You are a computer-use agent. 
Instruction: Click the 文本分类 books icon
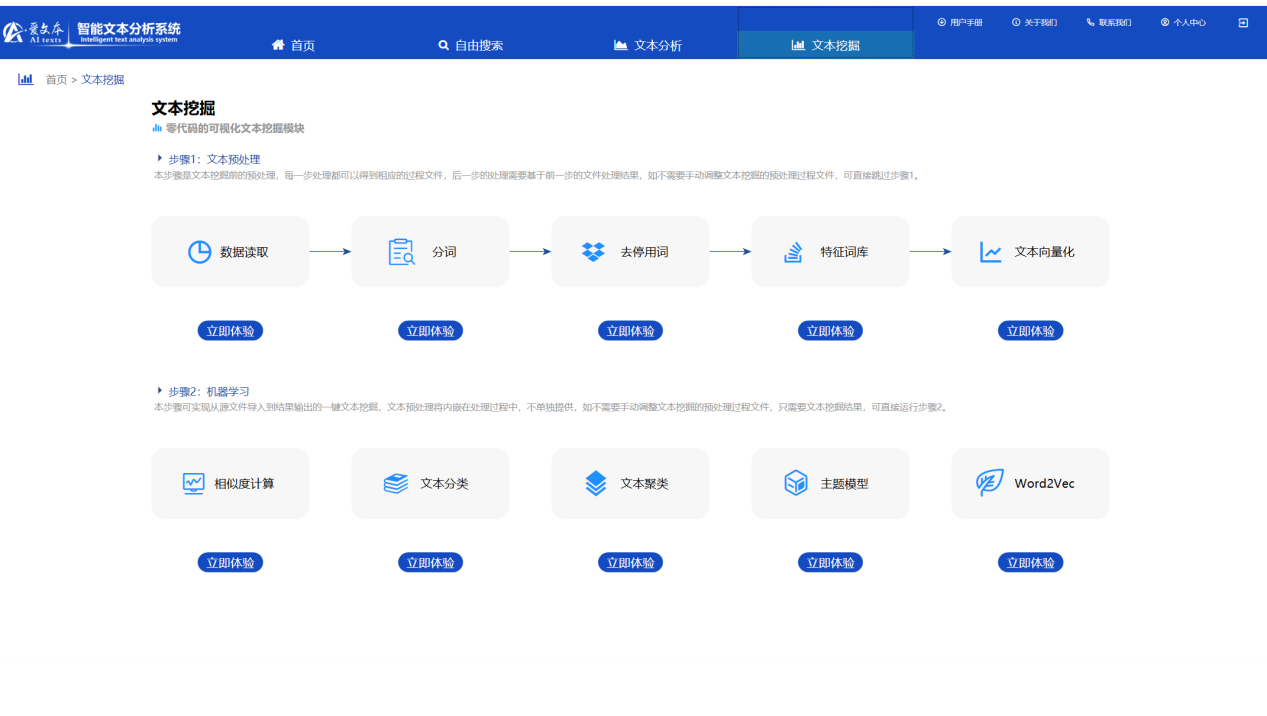pyautogui.click(x=396, y=483)
